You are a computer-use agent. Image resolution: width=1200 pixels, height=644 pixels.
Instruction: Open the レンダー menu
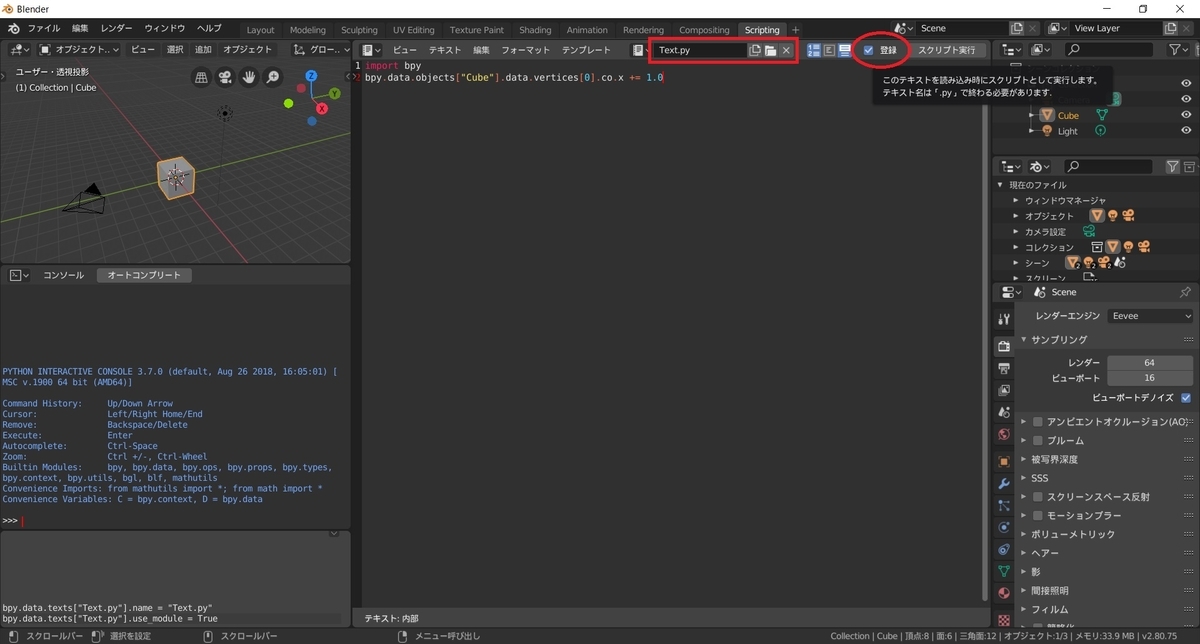[116, 28]
